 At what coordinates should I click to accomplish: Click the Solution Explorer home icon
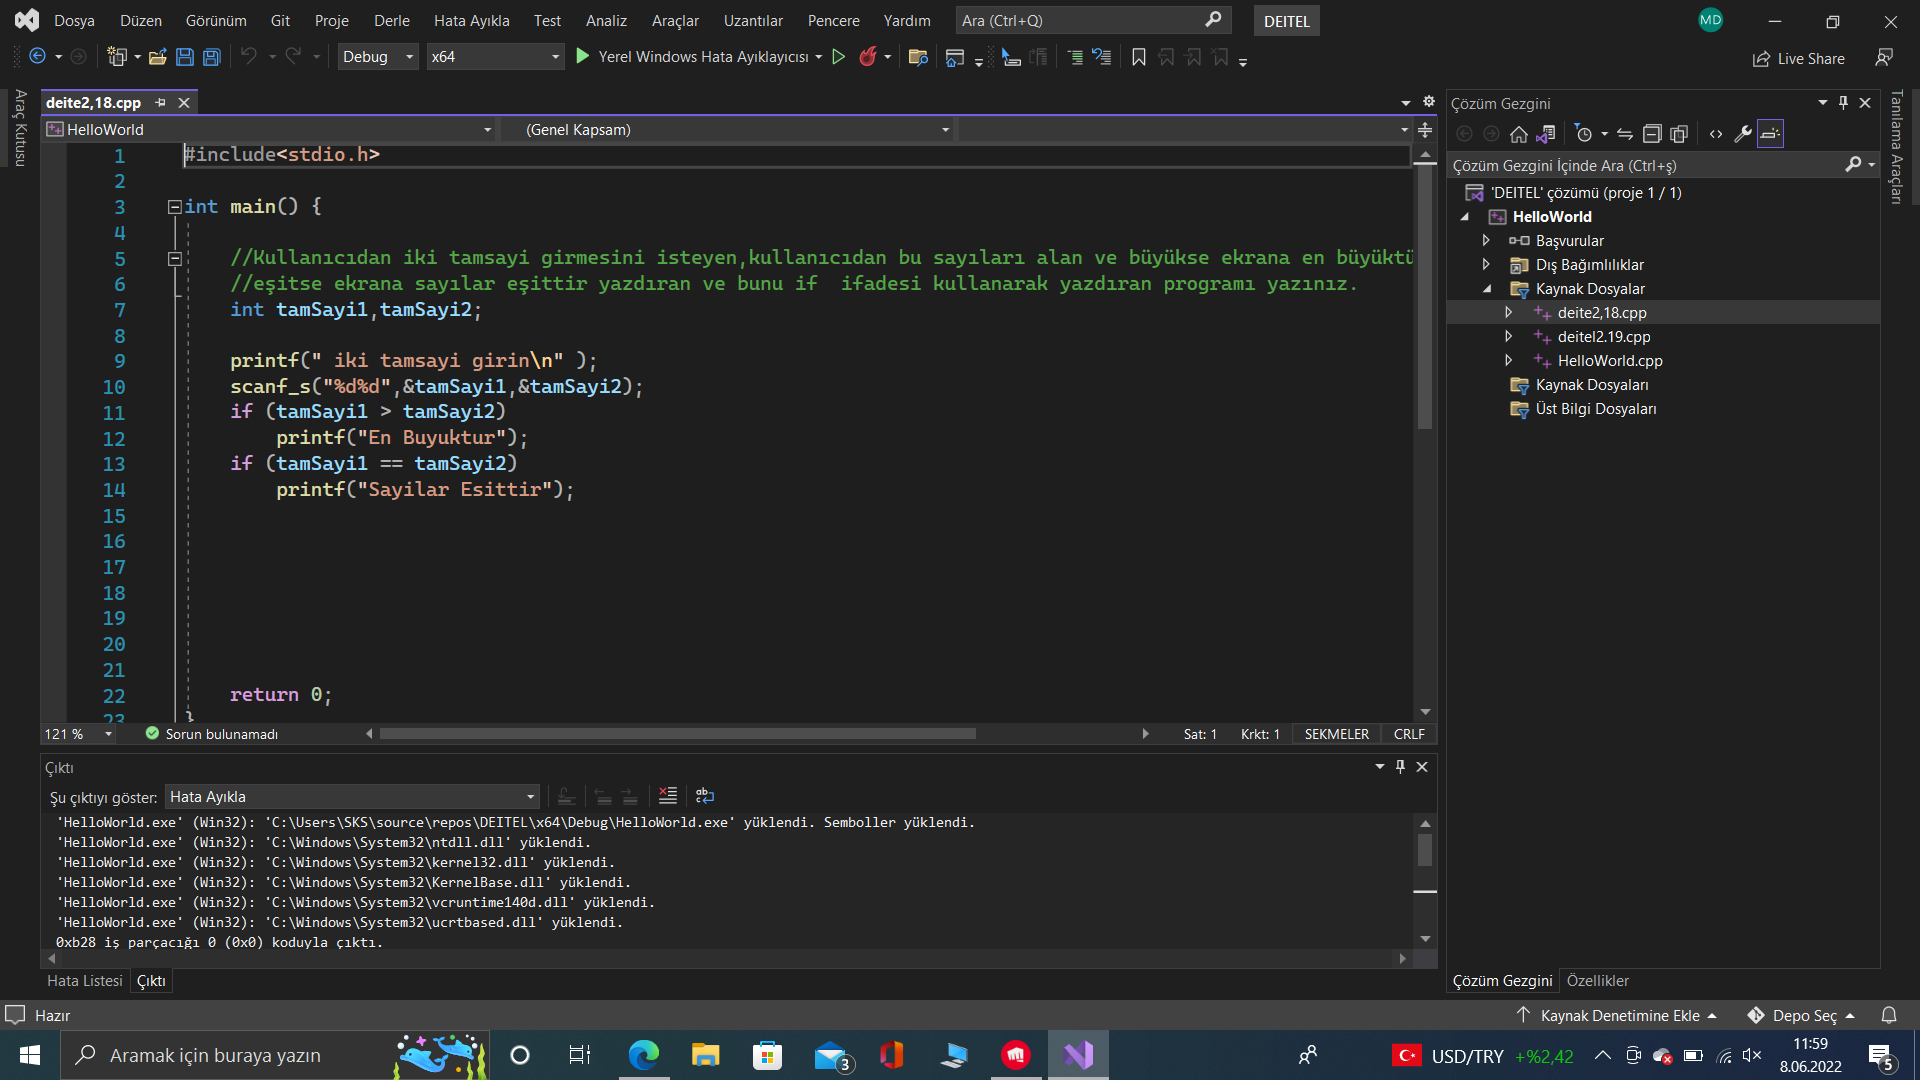click(x=1518, y=134)
